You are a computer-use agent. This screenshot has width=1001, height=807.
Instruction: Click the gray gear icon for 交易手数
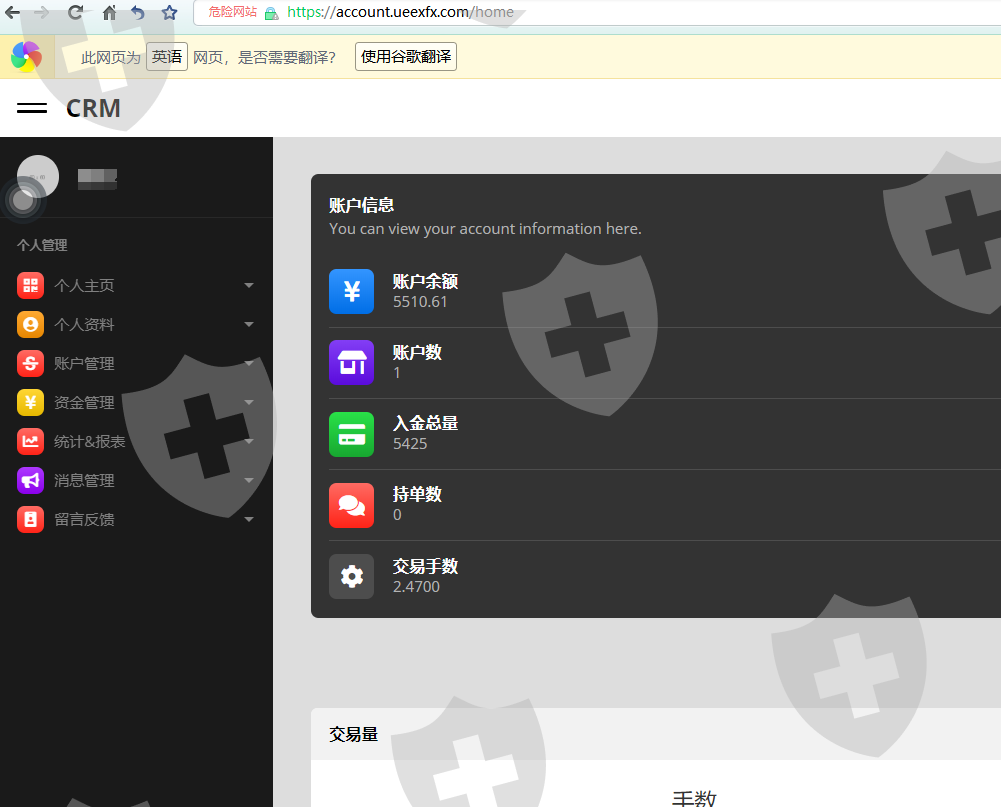(x=351, y=576)
